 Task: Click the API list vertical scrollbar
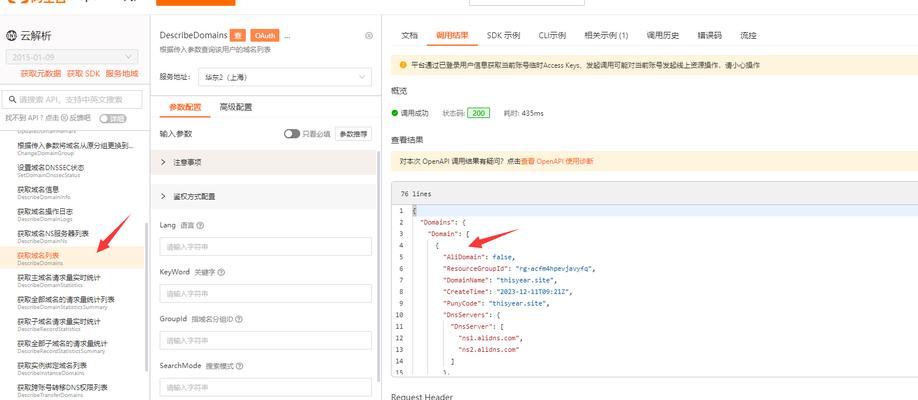(146, 296)
